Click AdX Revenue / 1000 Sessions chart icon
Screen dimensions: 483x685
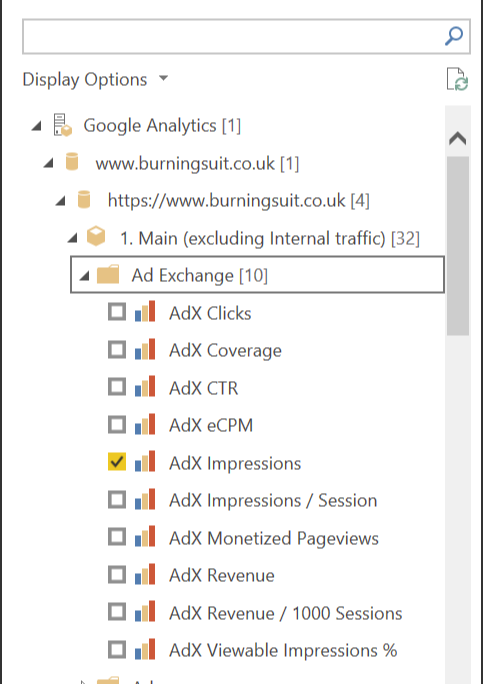[x=145, y=612]
